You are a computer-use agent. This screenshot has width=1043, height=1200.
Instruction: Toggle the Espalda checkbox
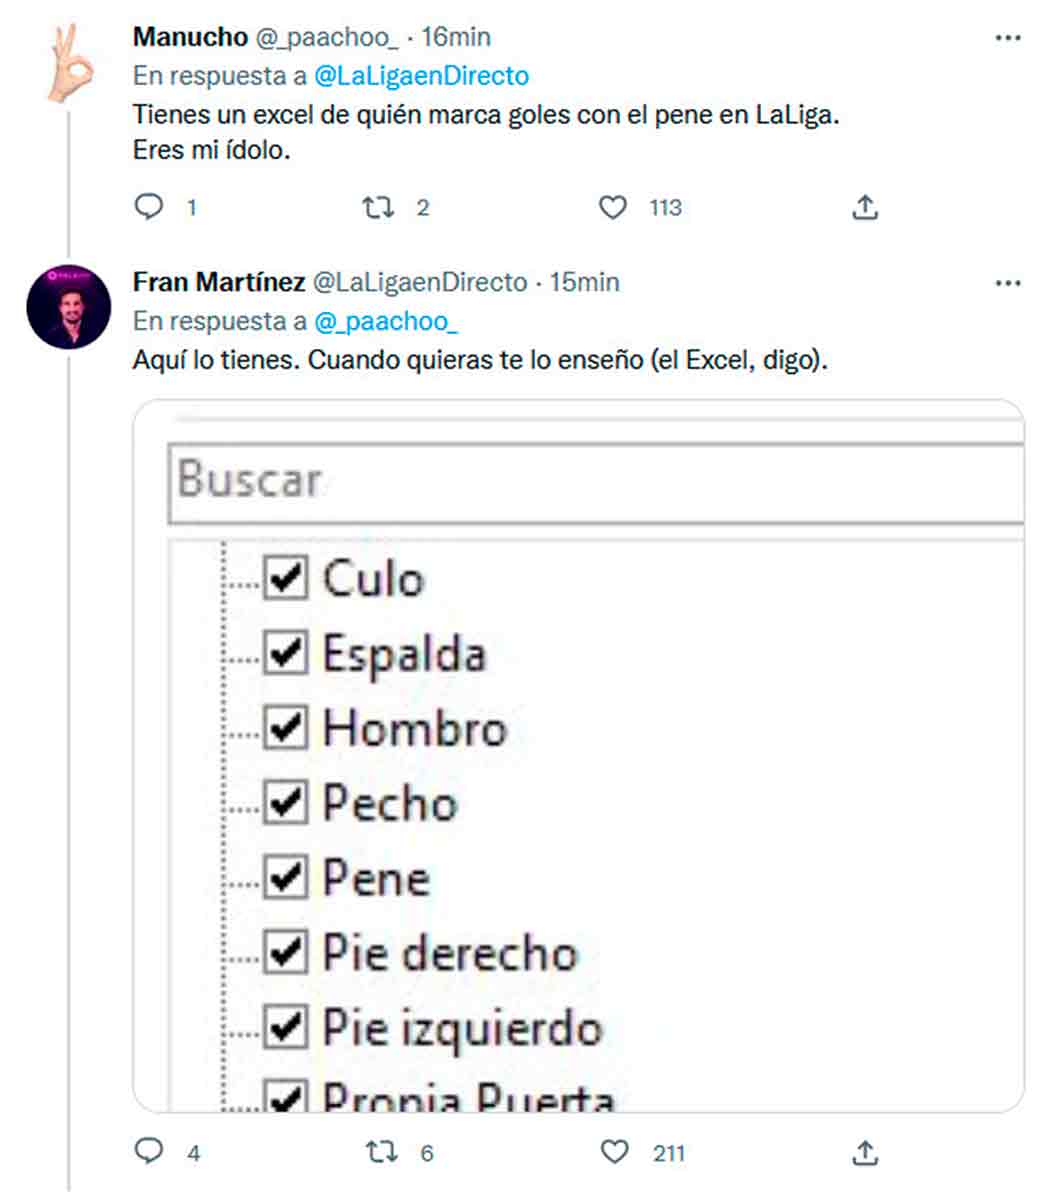pyautogui.click(x=285, y=653)
